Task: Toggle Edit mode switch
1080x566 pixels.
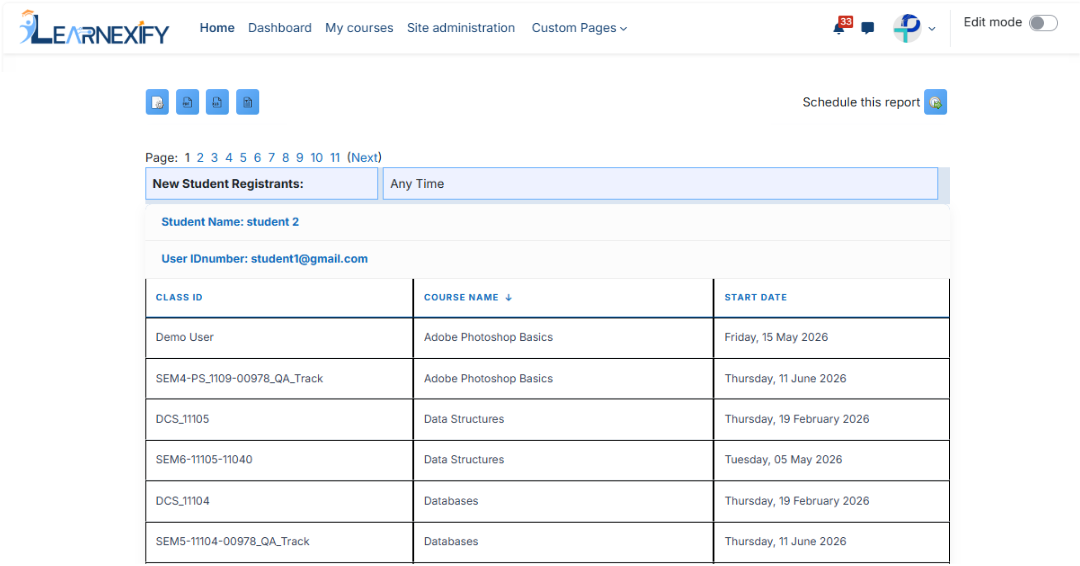Action: coord(1043,23)
